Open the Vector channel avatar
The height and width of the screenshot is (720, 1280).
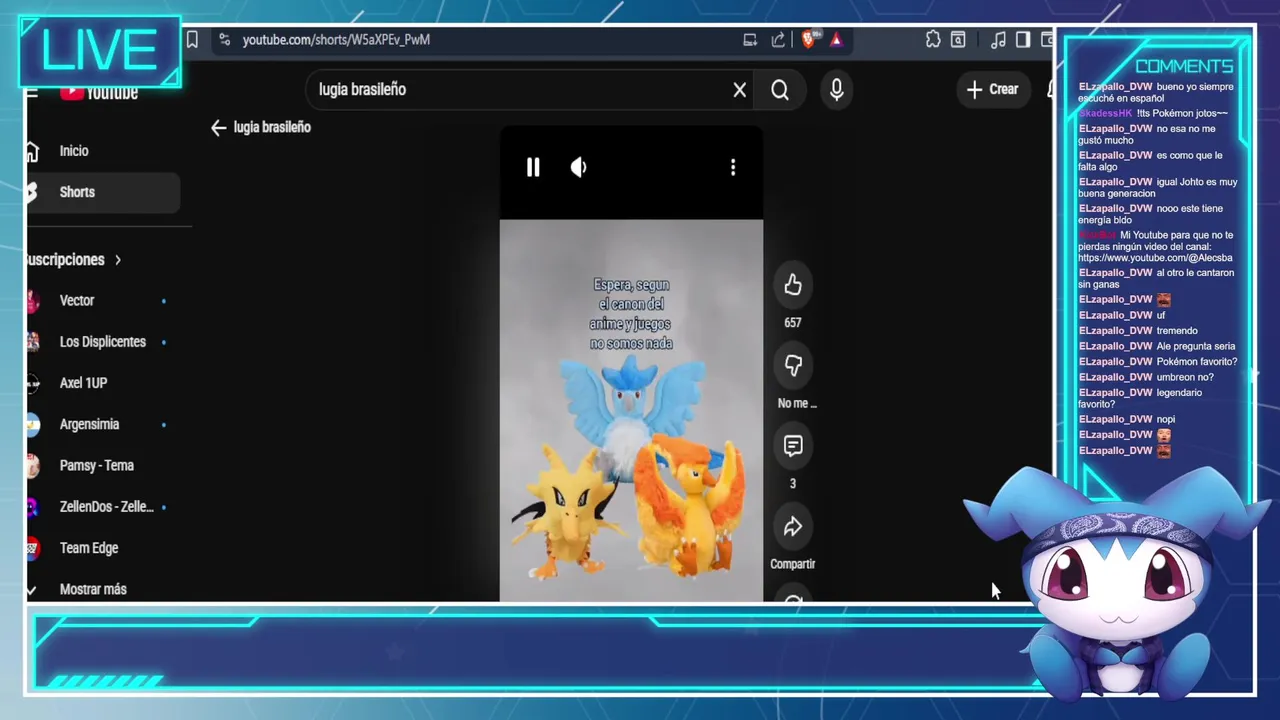tap(33, 301)
